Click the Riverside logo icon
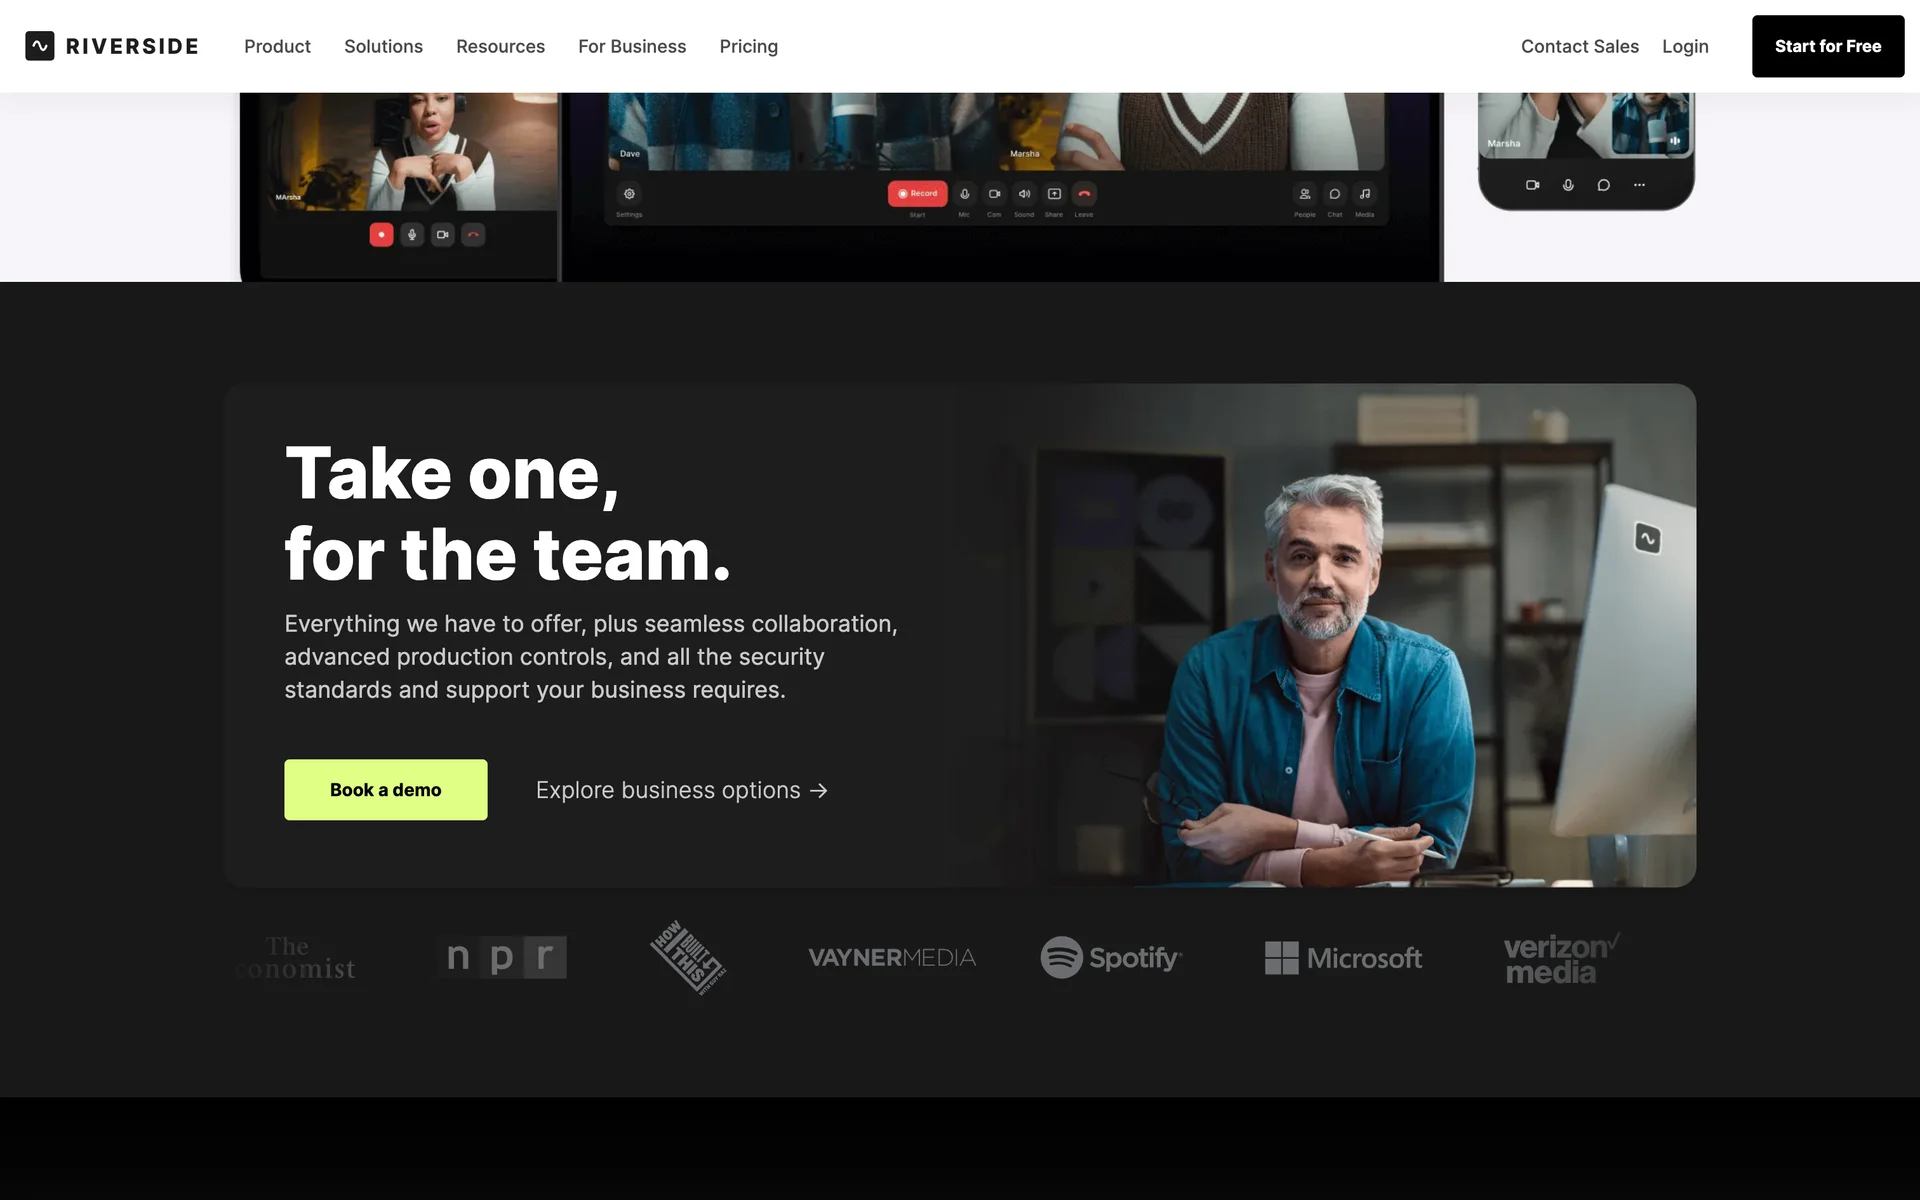The image size is (1920, 1200). tap(40, 46)
